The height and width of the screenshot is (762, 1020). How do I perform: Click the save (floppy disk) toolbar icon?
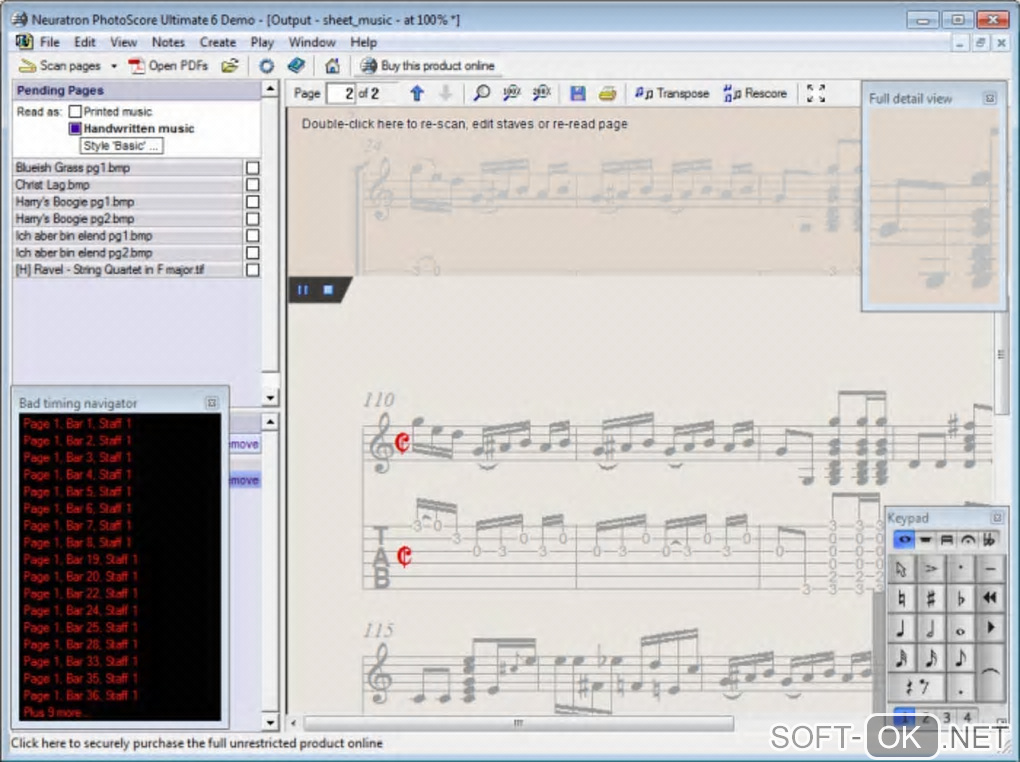coord(577,93)
